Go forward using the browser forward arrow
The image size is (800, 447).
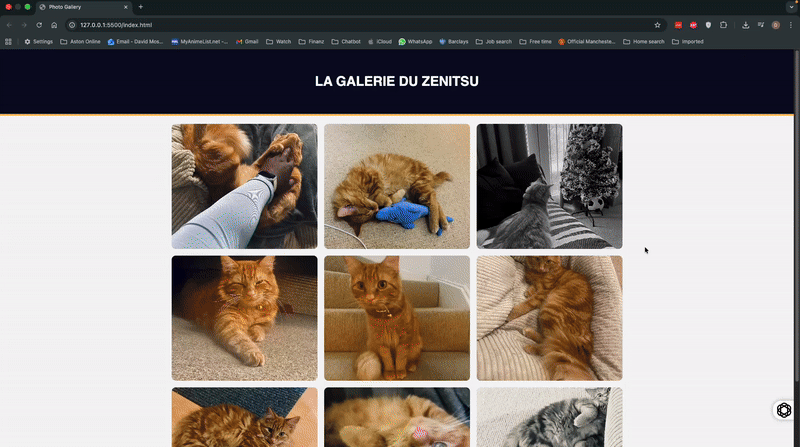pos(24,25)
